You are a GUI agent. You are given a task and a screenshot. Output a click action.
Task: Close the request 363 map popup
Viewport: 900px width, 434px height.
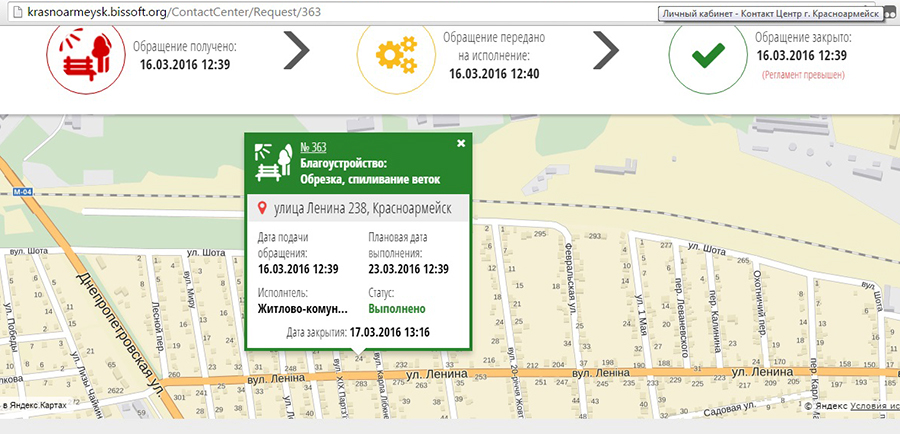click(x=461, y=143)
